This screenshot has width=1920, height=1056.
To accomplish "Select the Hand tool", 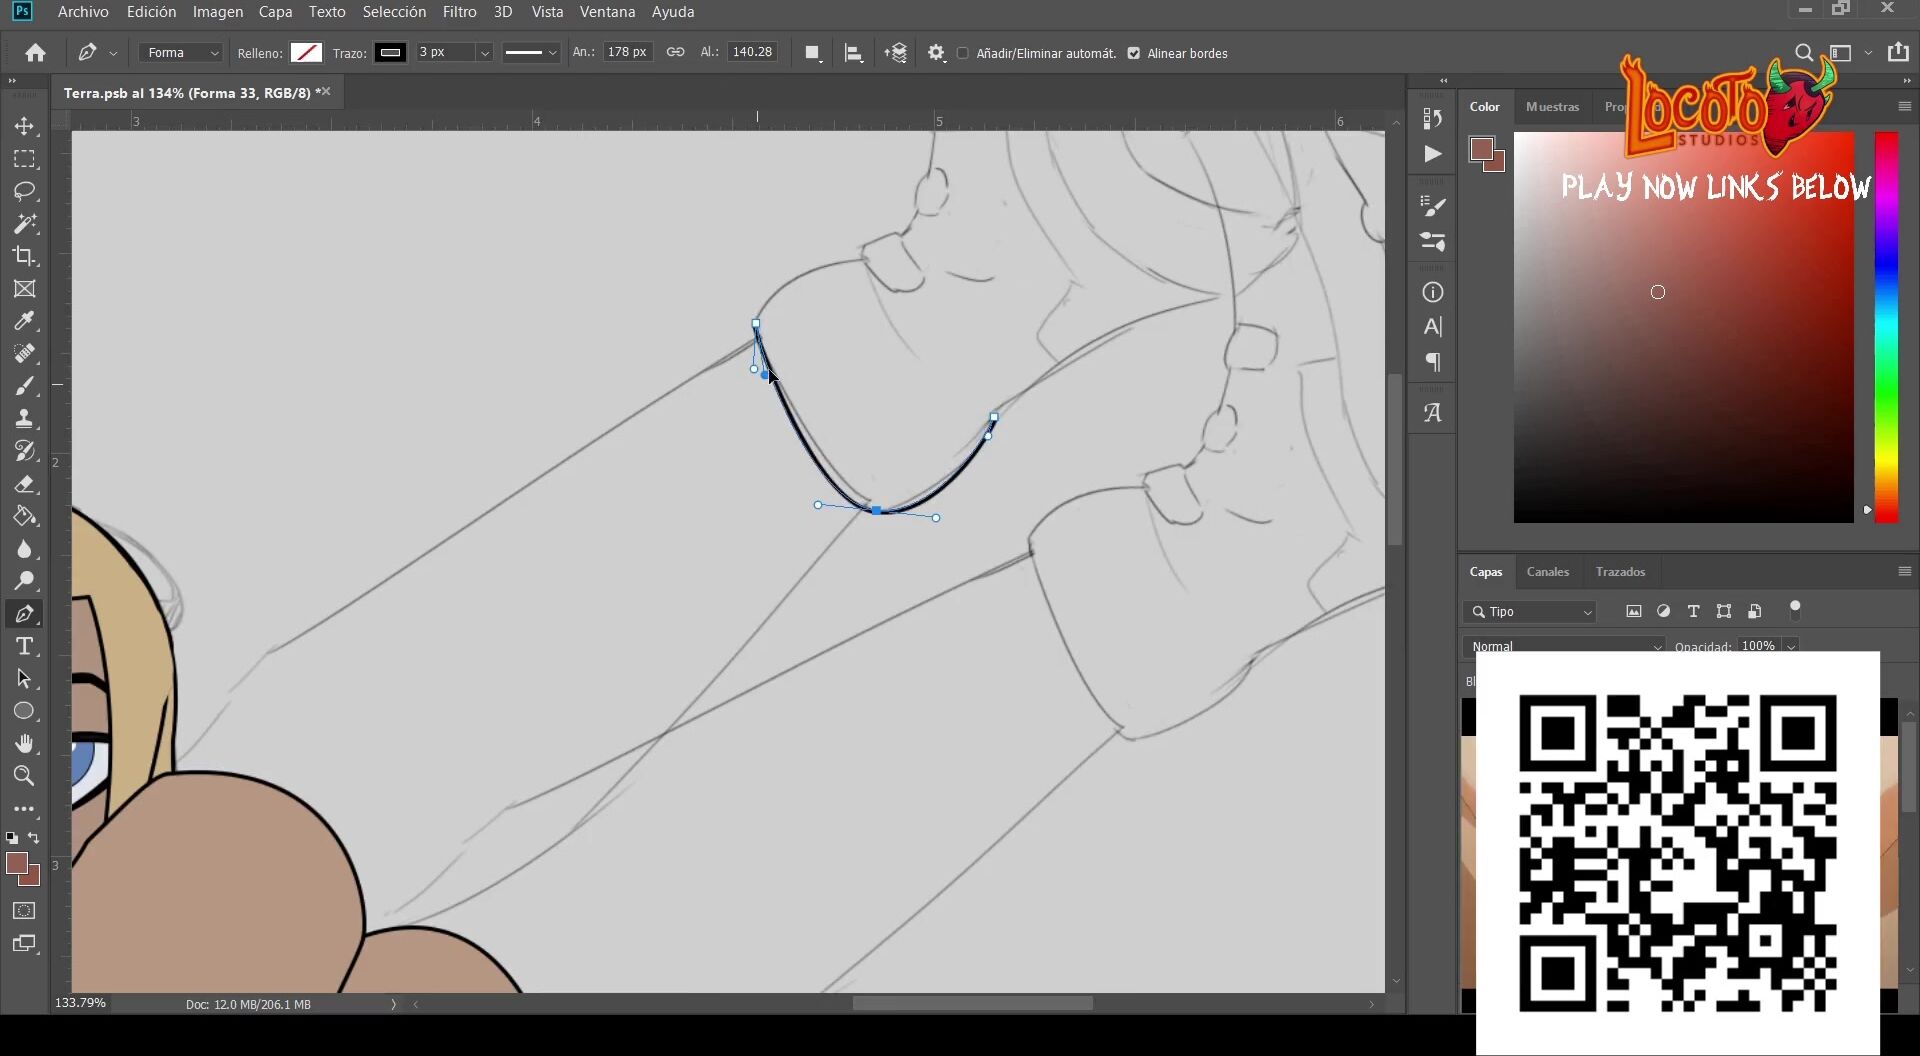I will point(25,743).
